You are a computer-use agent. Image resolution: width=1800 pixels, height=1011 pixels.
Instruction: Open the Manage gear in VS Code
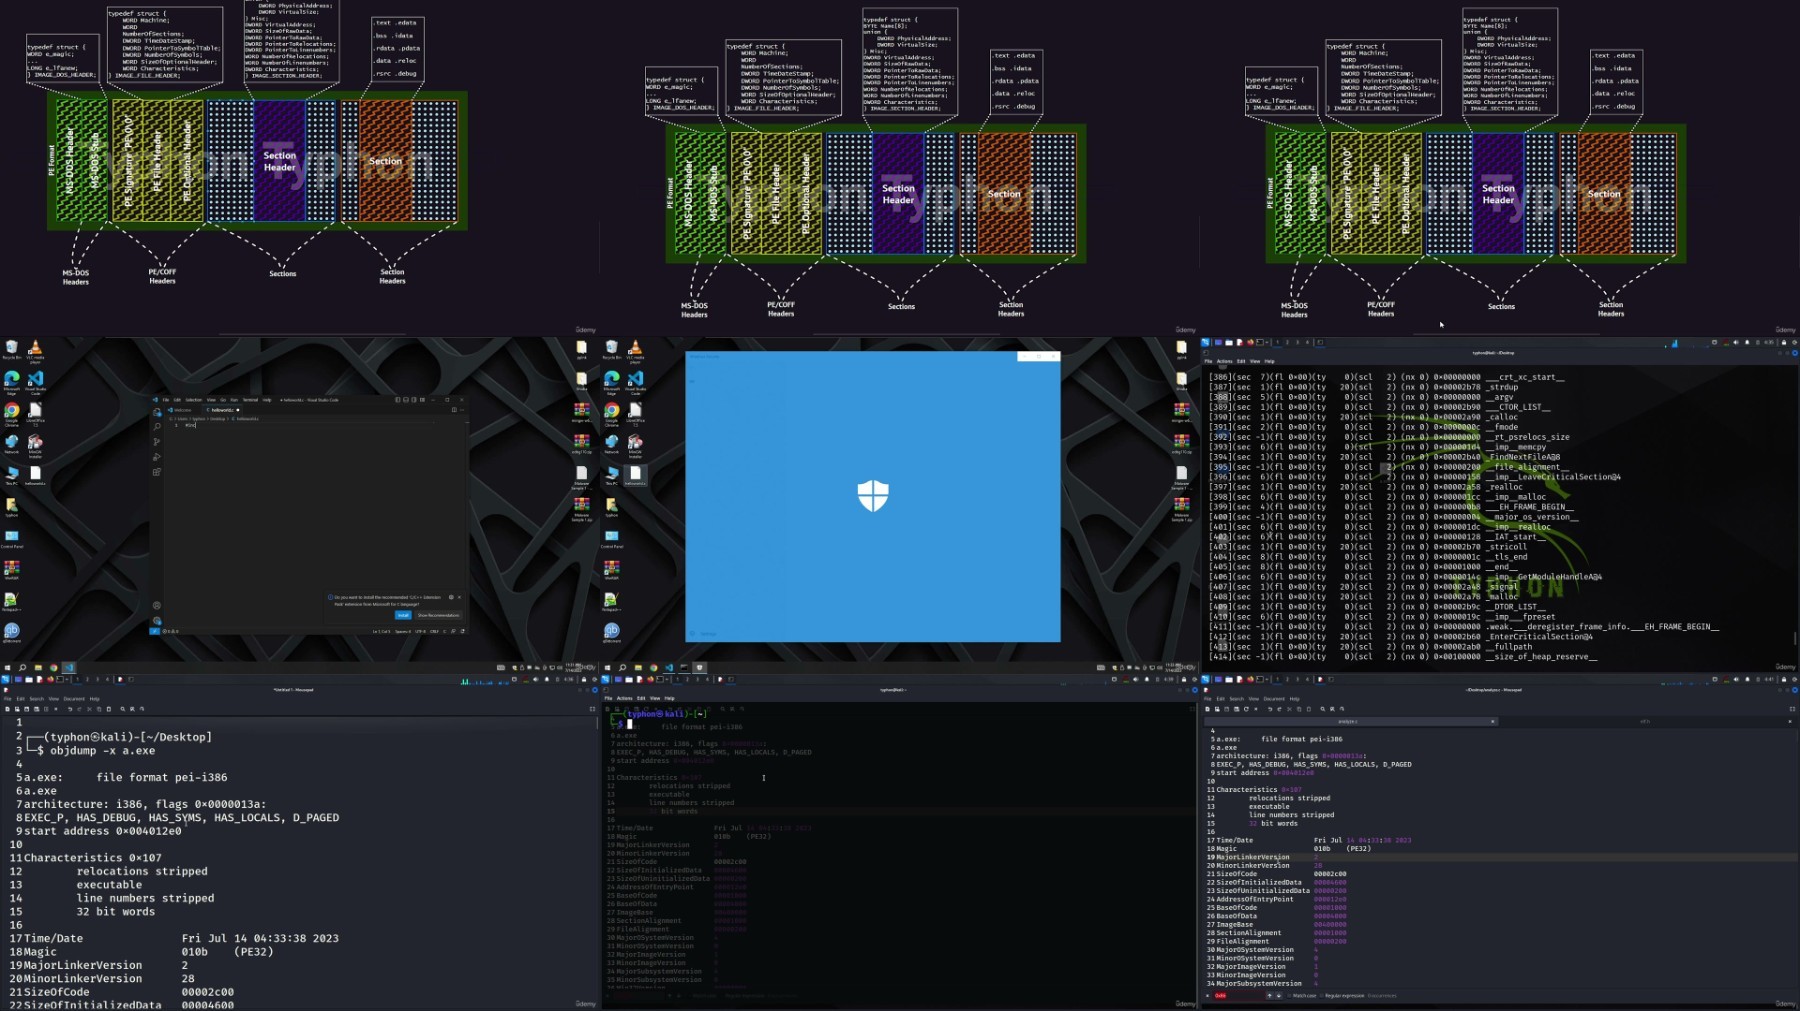point(156,621)
